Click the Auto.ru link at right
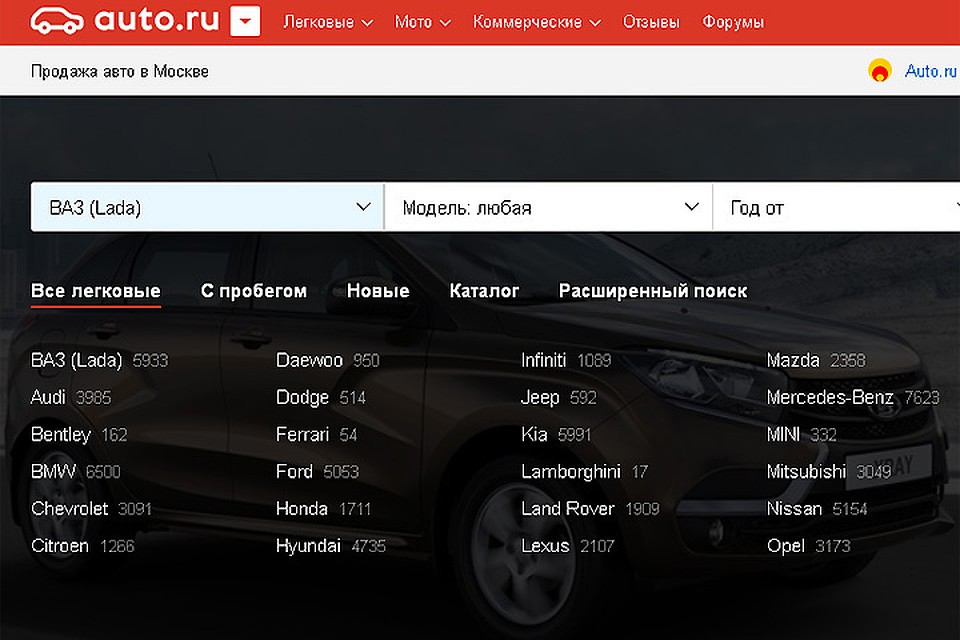960x640 pixels. 931,71
